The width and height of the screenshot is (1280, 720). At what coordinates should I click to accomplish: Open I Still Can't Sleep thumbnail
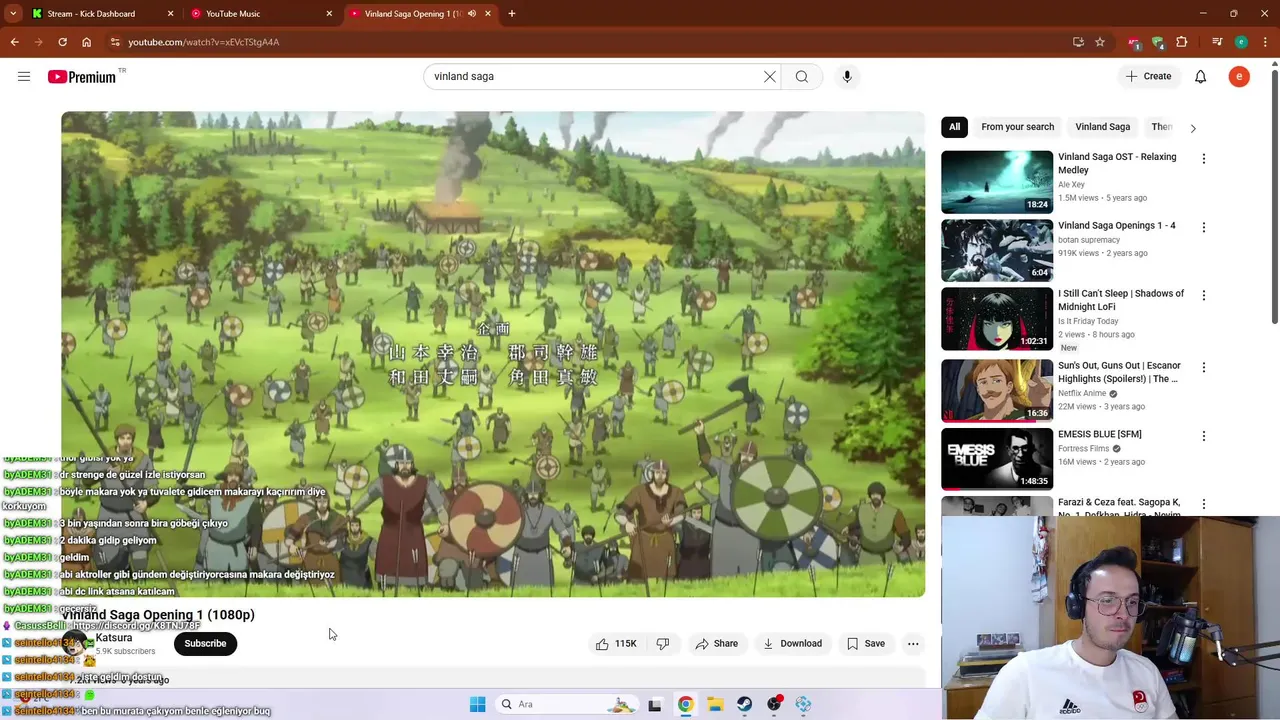997,319
